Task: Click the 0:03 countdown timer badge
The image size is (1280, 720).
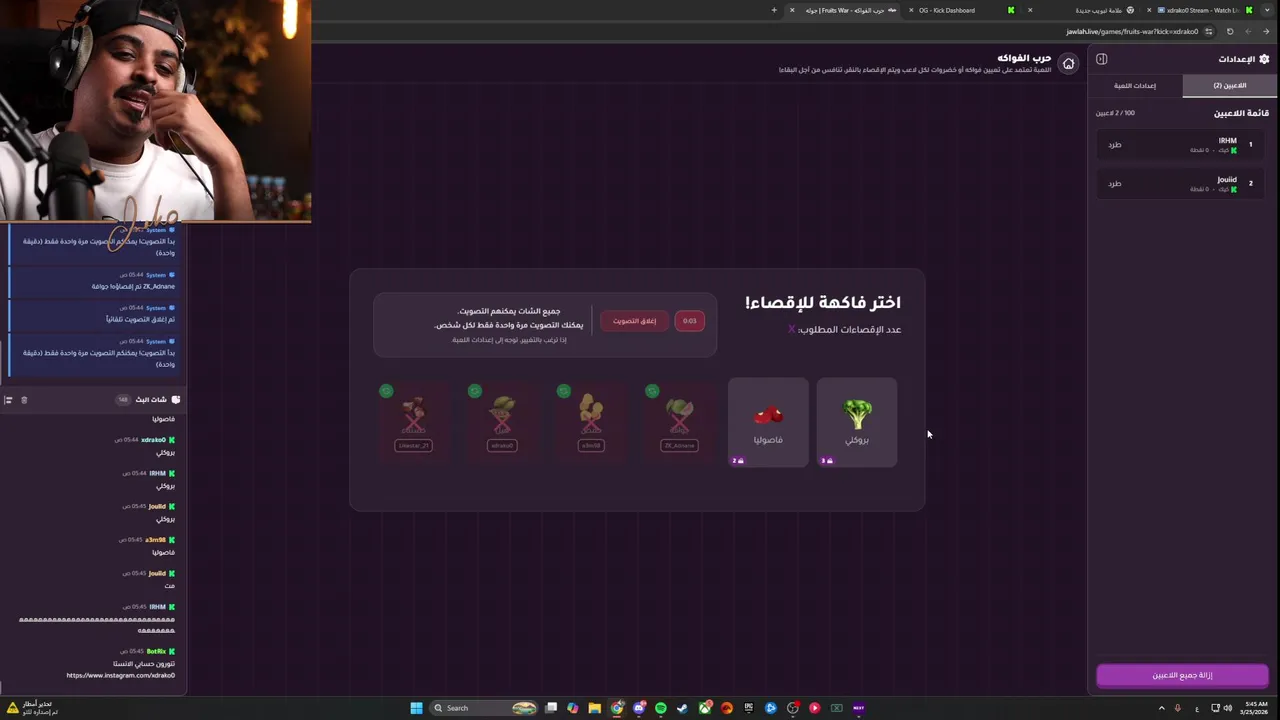Action: point(689,321)
